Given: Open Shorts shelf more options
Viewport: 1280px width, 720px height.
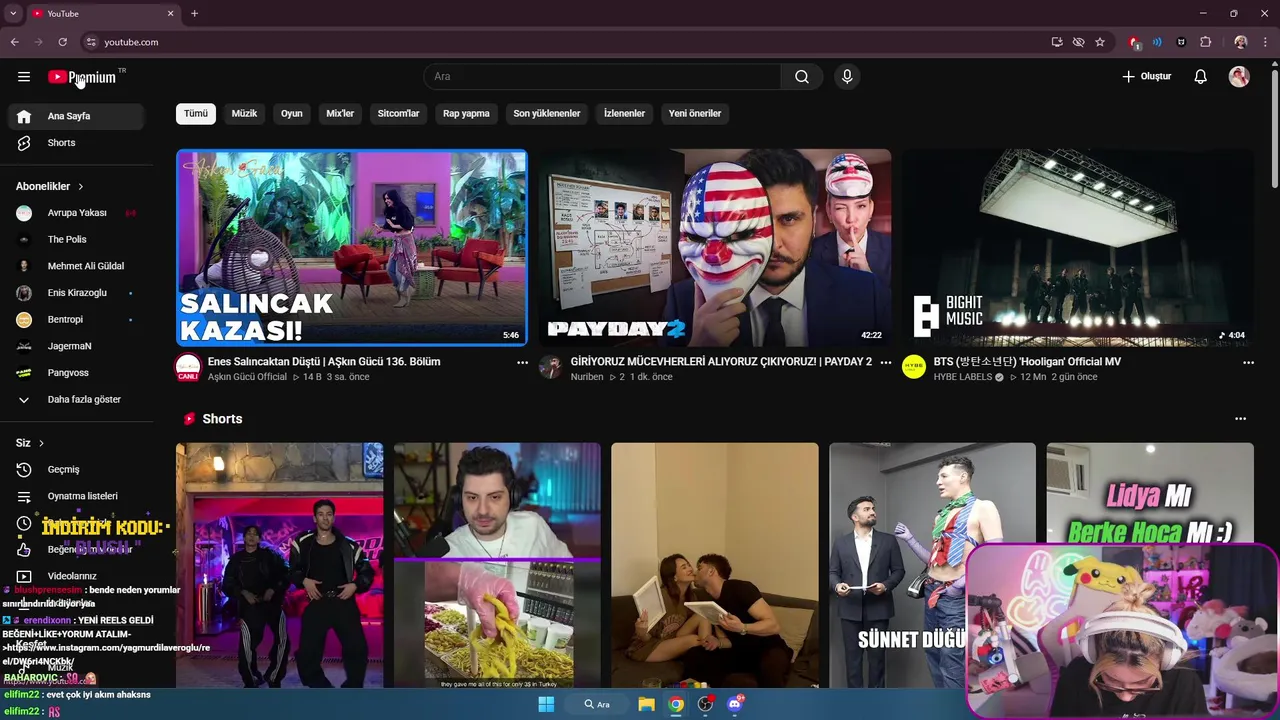Looking at the screenshot, I should tap(1240, 419).
